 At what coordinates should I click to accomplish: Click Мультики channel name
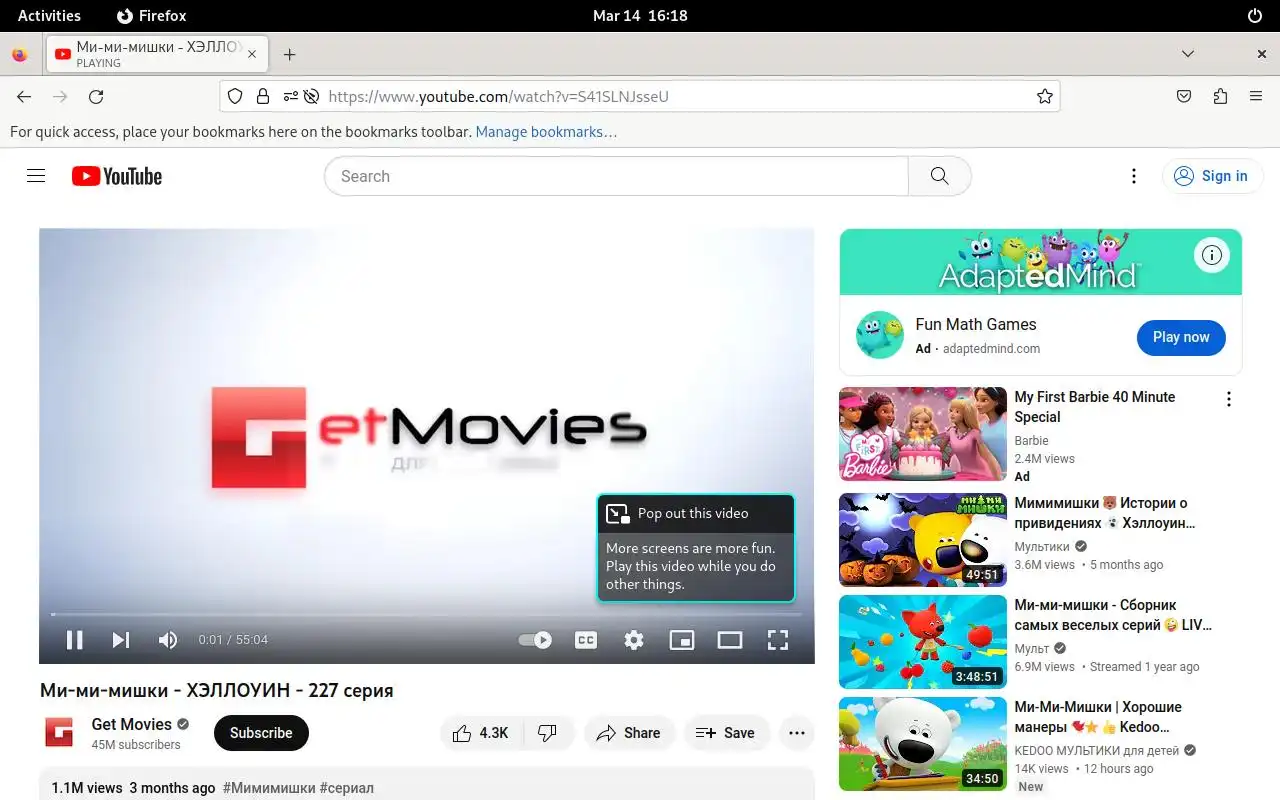[x=1042, y=547]
